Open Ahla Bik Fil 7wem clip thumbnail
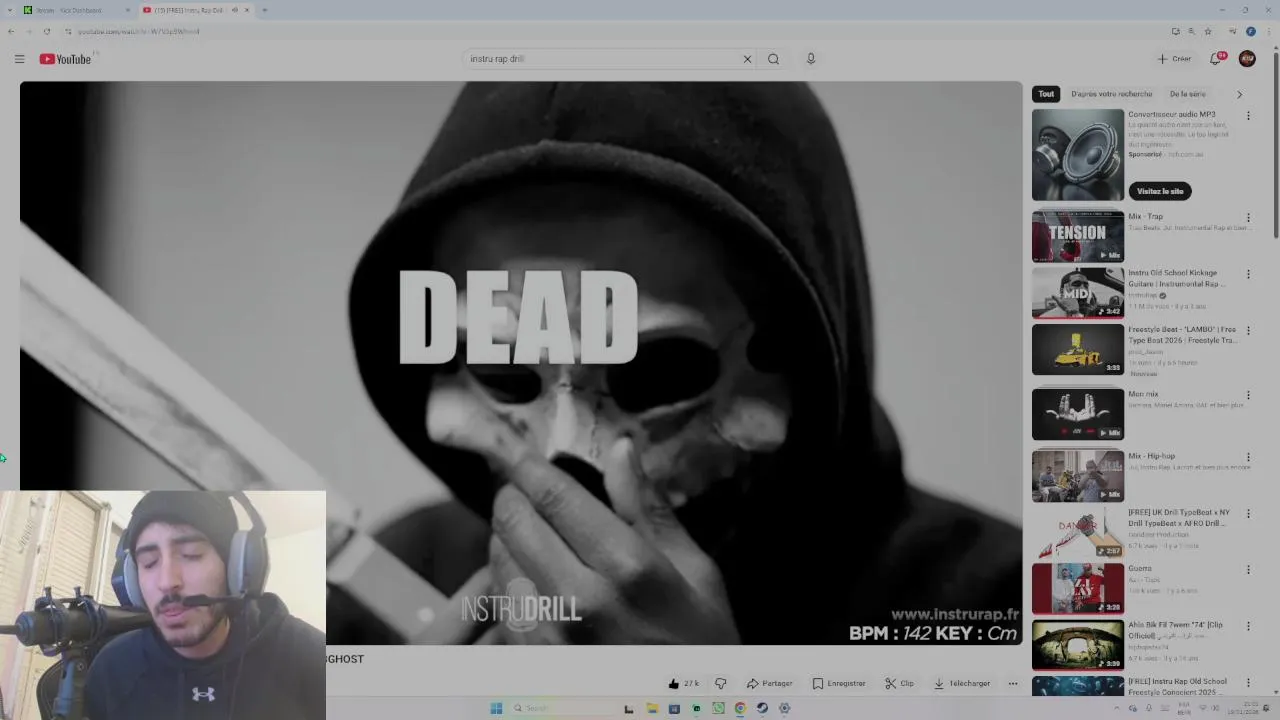 point(1078,645)
